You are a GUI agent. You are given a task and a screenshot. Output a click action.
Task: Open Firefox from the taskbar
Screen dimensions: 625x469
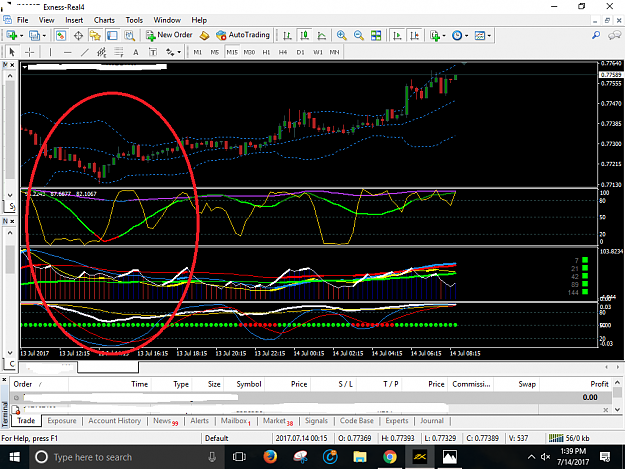tap(270, 457)
